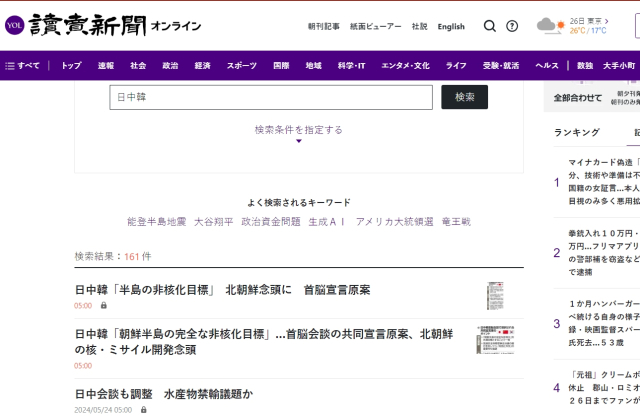640x416 pixels.
Task: Search keyword 大谷翔平
Action: [213, 222]
